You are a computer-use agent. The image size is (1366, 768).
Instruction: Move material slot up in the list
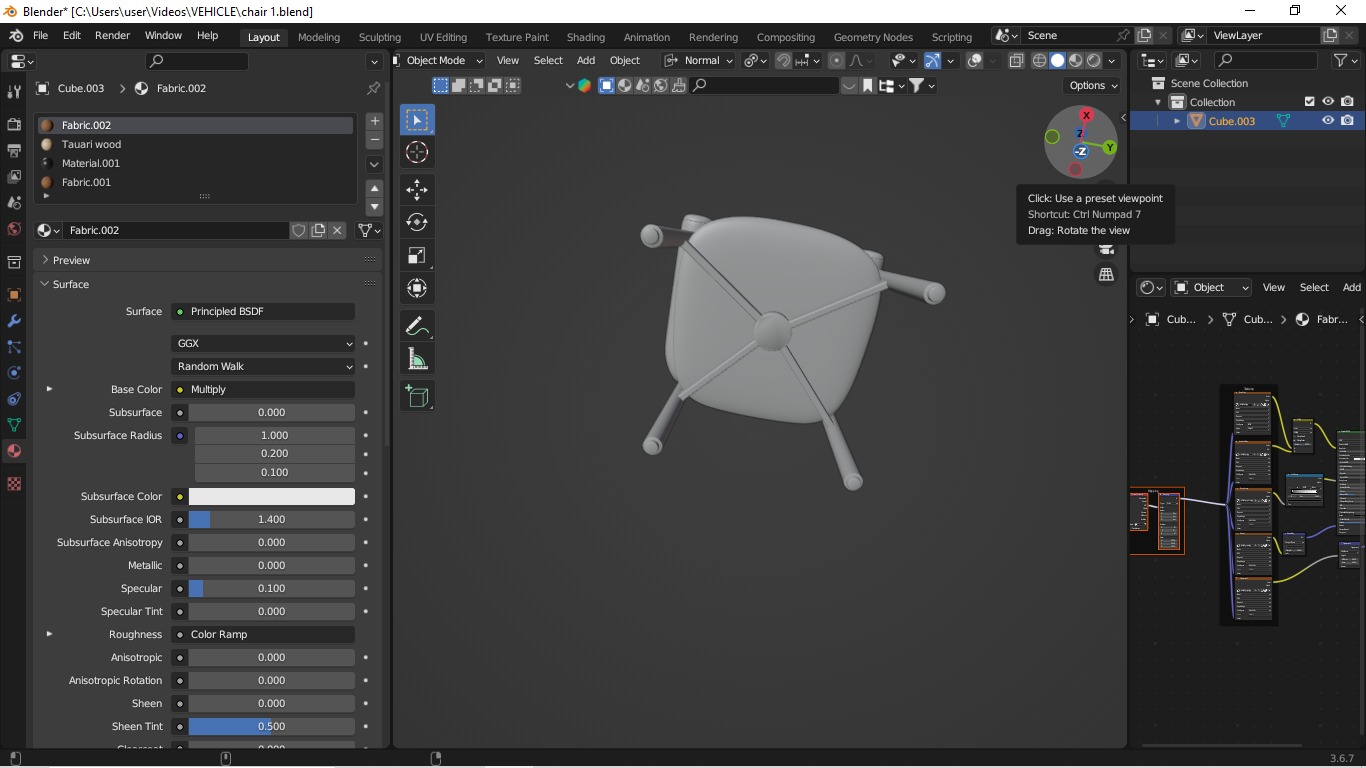[375, 189]
